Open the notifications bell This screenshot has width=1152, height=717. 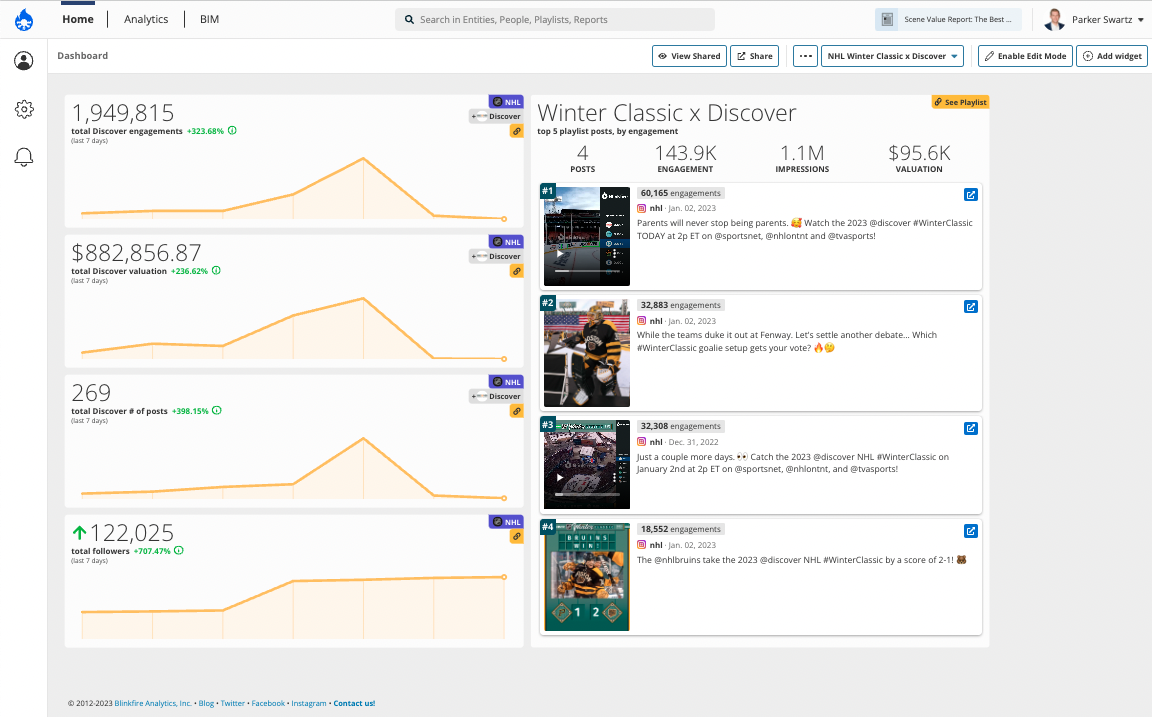pos(24,156)
